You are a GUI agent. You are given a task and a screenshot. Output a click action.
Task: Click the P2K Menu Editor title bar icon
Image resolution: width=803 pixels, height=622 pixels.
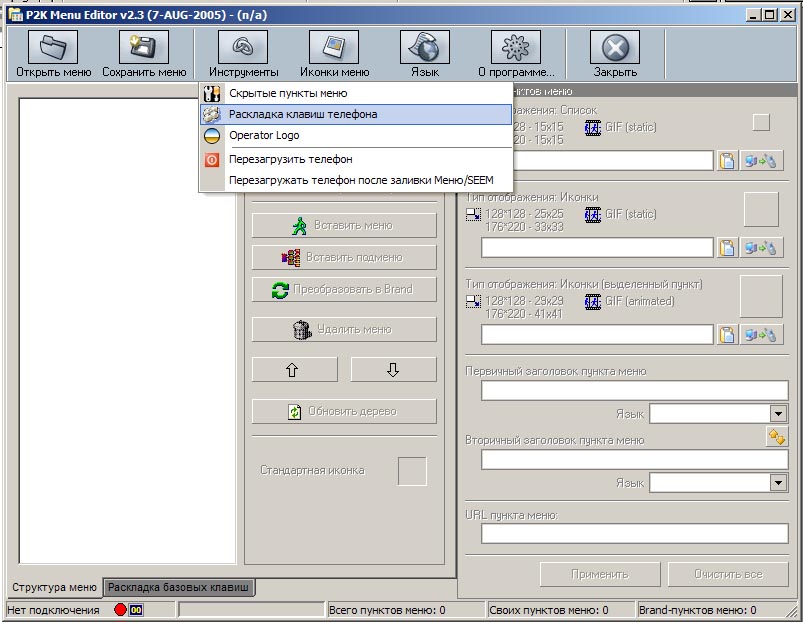coord(16,15)
